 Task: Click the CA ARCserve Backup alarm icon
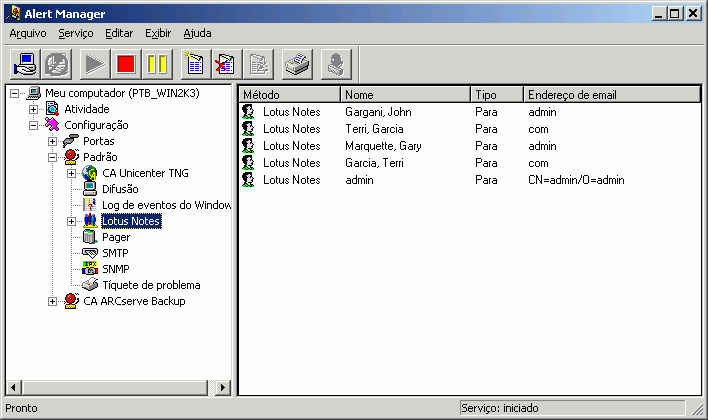point(71,301)
